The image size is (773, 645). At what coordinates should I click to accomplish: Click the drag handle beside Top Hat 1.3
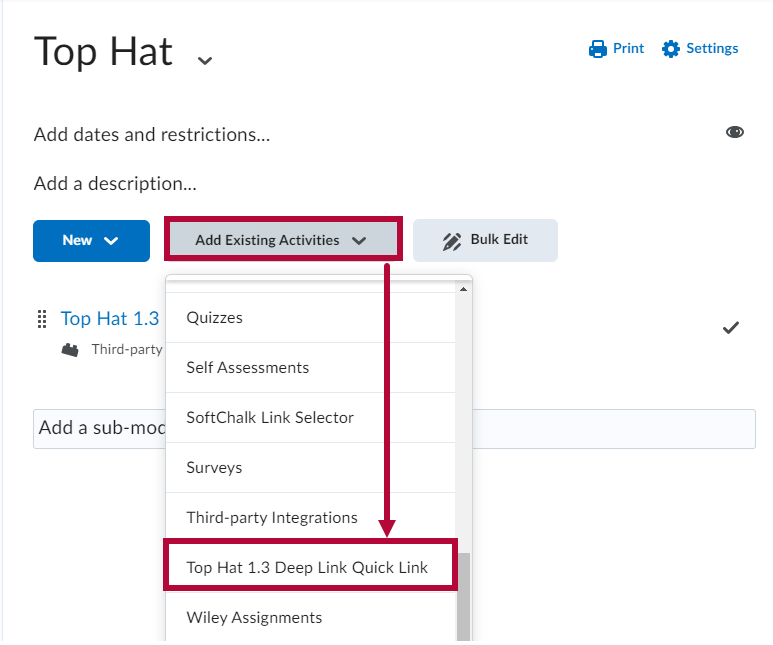(42, 319)
